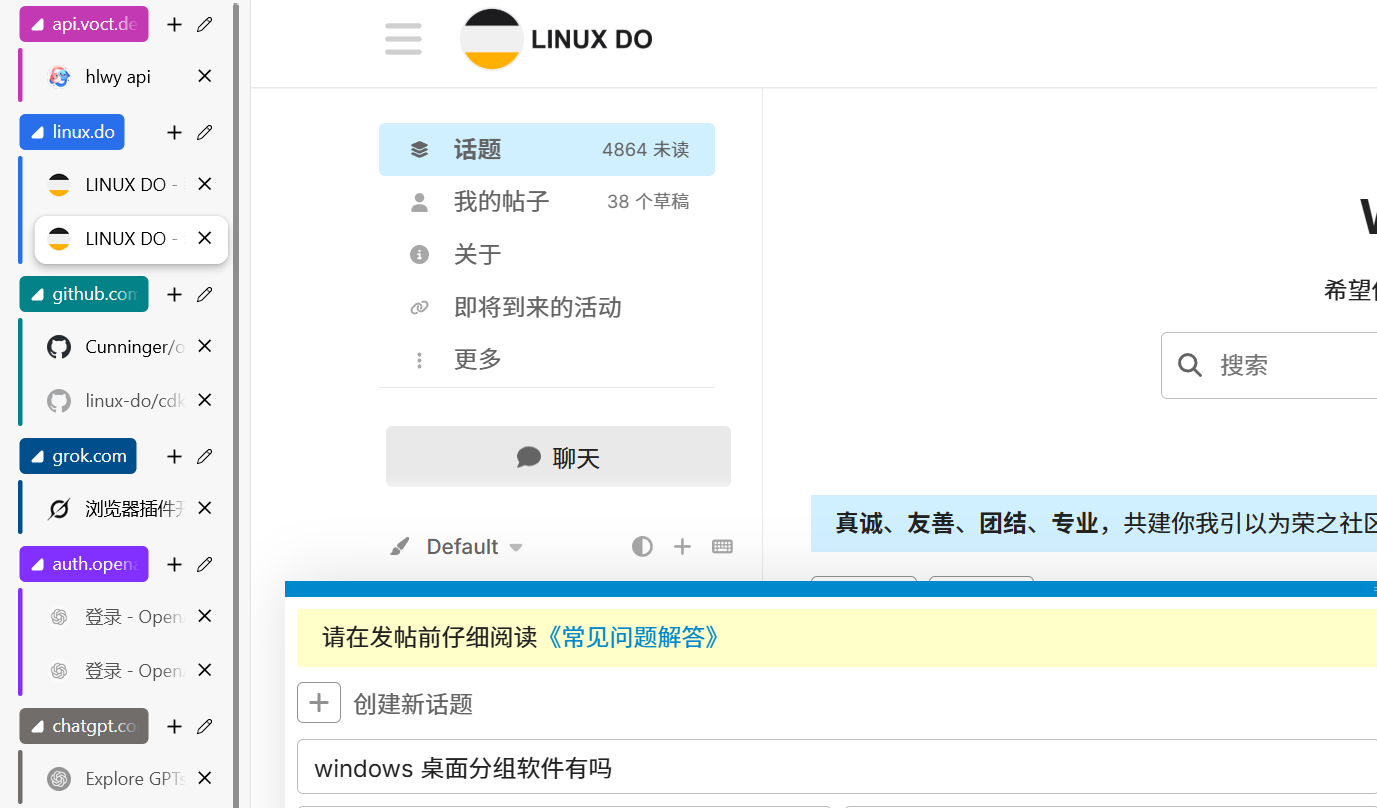Close the Cunninger GitHub tab
The height and width of the screenshot is (808, 1377).
point(205,346)
